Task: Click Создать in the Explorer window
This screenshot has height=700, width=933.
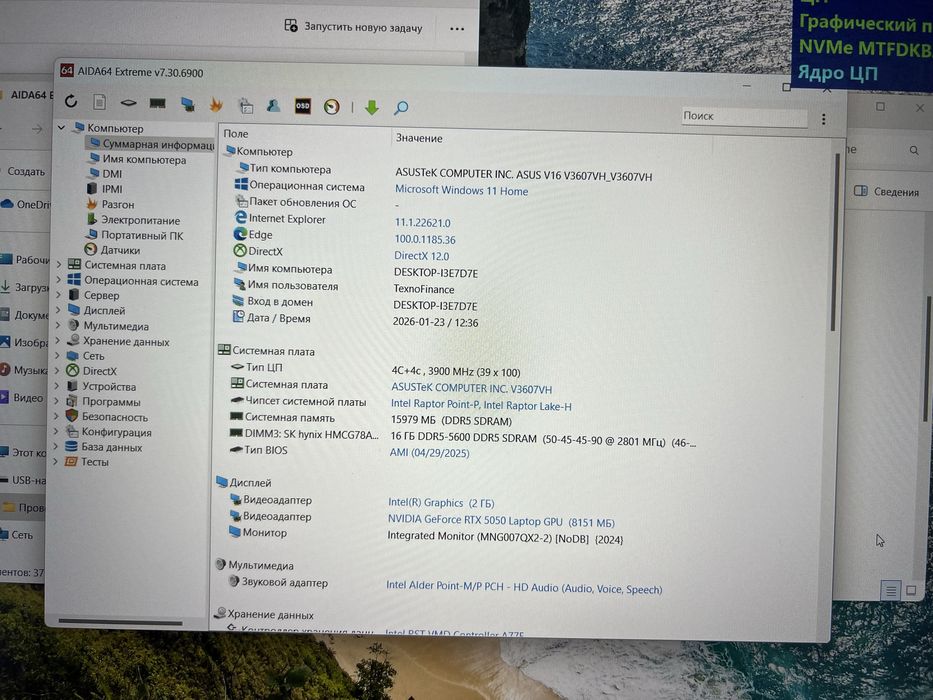Action: point(26,171)
